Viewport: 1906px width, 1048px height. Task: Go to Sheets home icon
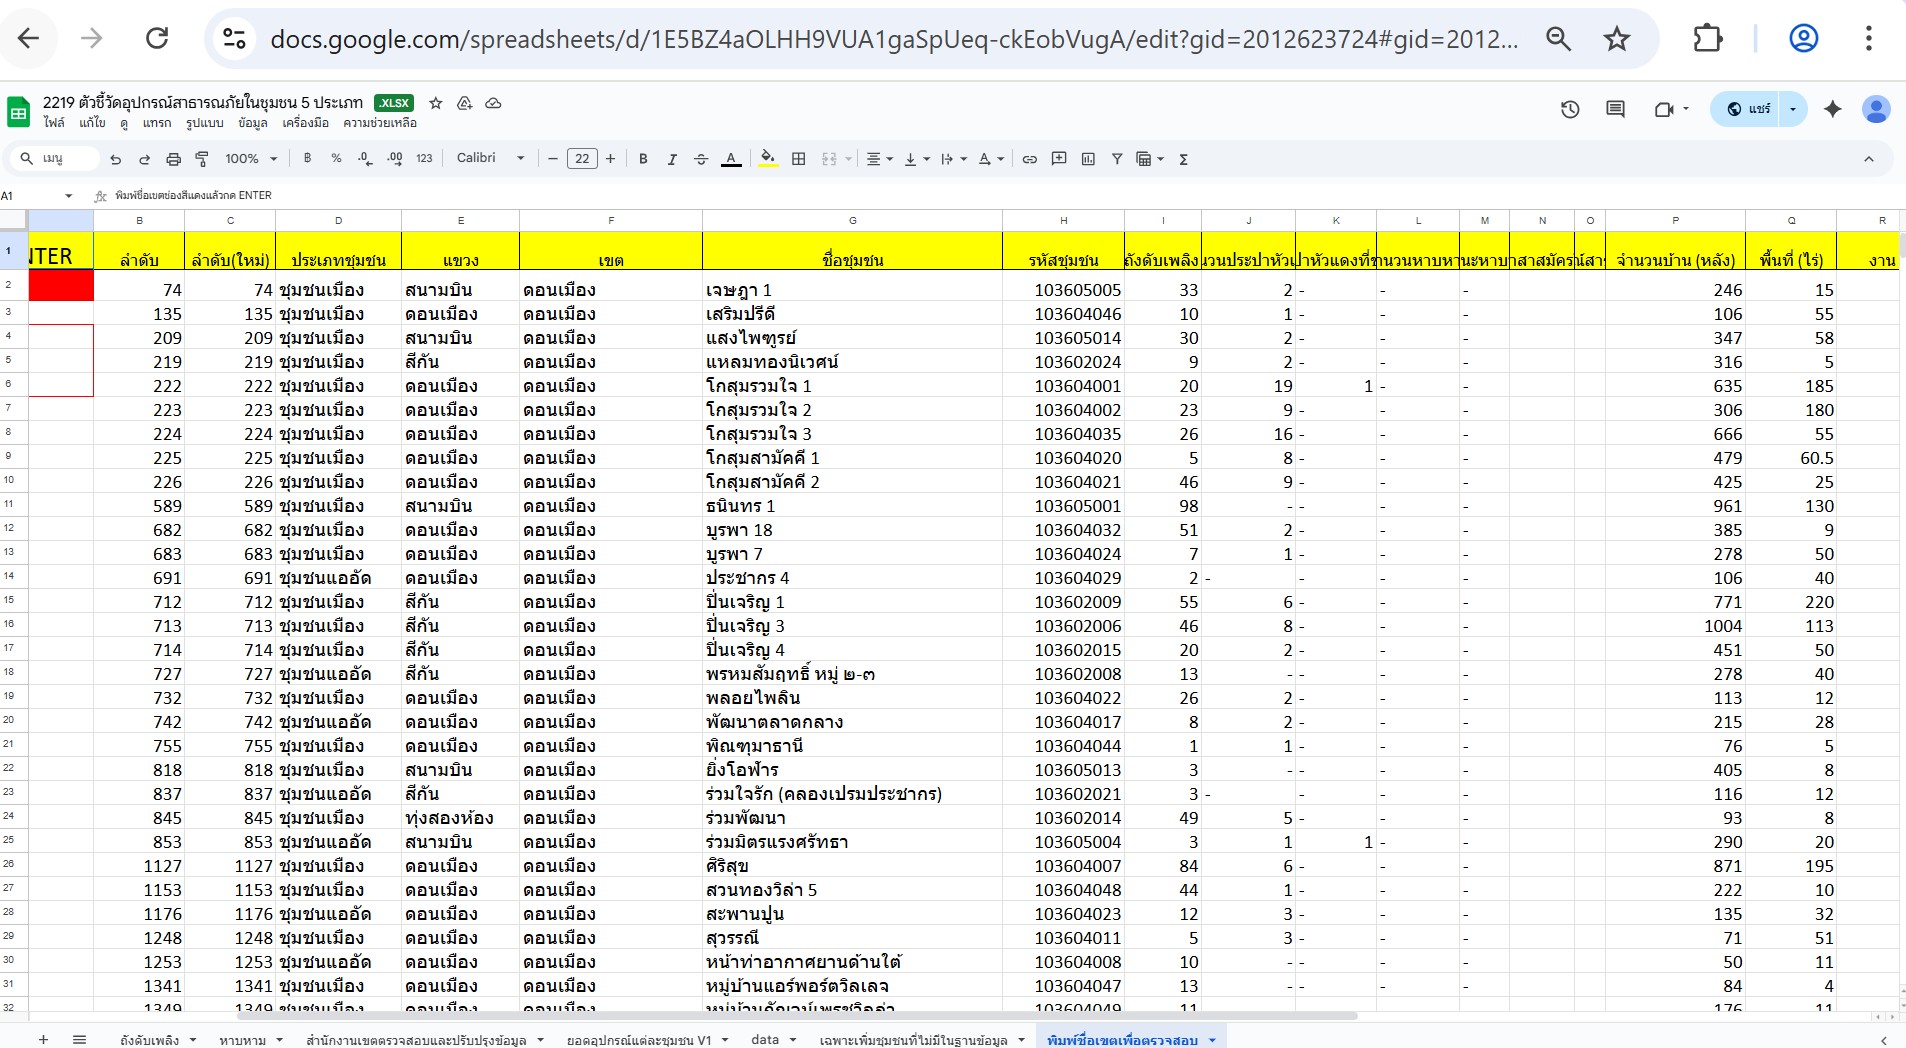18,112
